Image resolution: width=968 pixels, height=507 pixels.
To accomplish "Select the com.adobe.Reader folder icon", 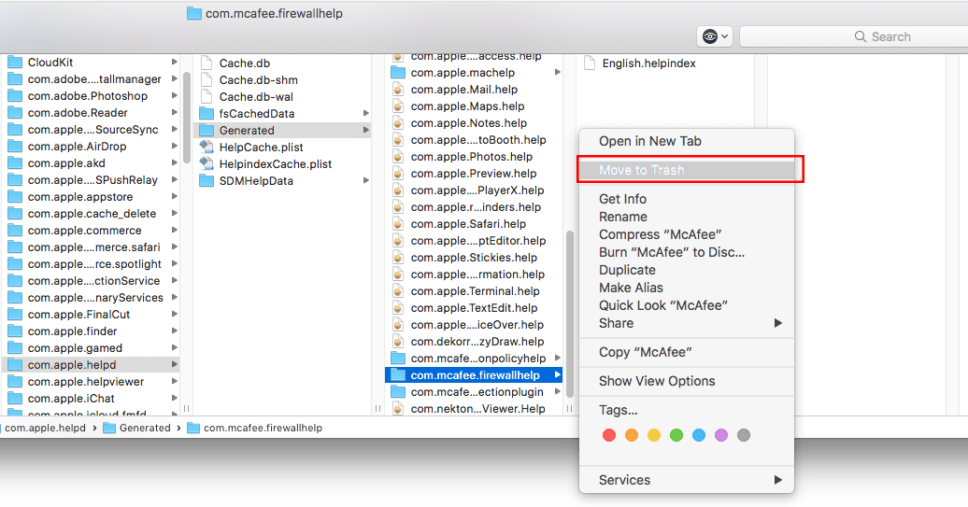I will [15, 112].
